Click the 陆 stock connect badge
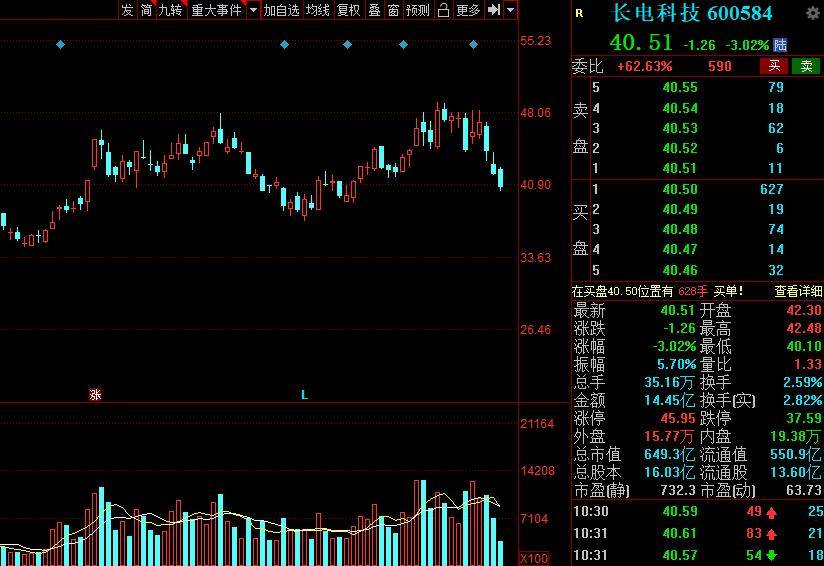824x566 pixels. (x=780, y=45)
